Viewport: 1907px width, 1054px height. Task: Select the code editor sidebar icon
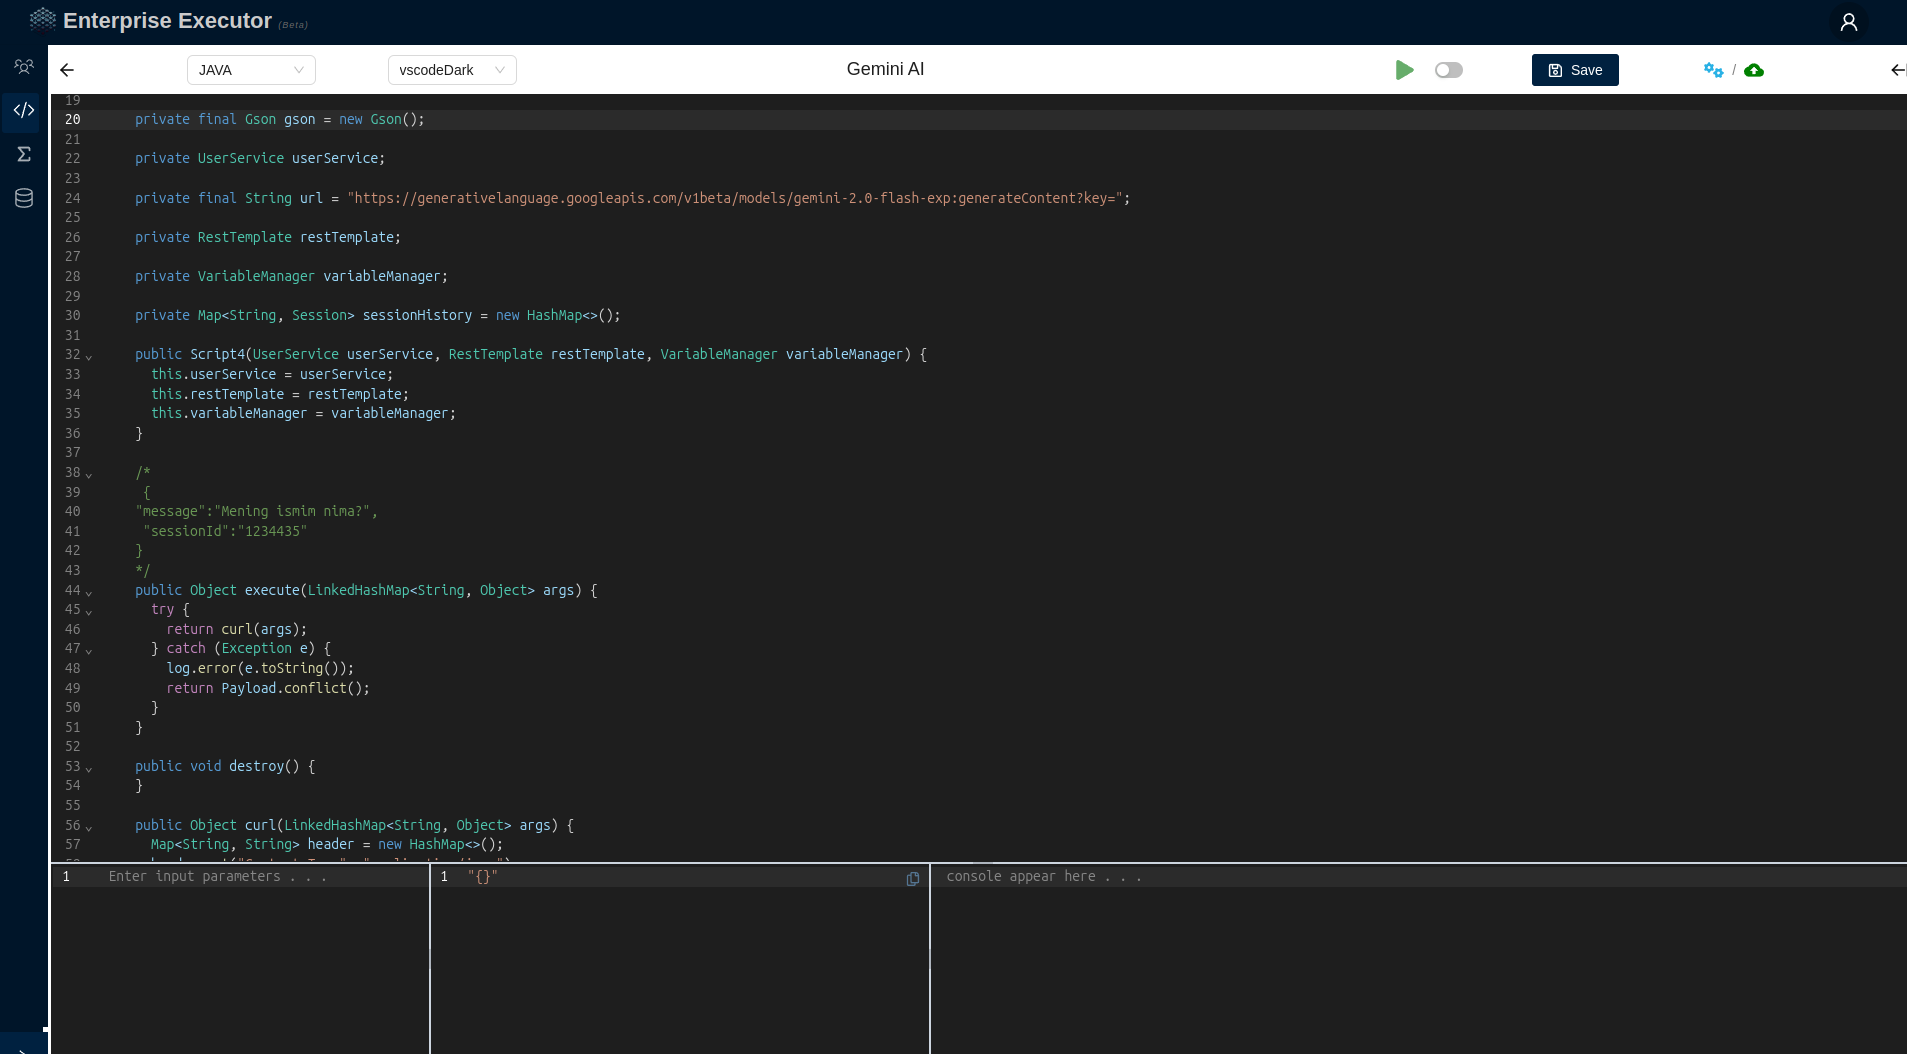(x=24, y=110)
